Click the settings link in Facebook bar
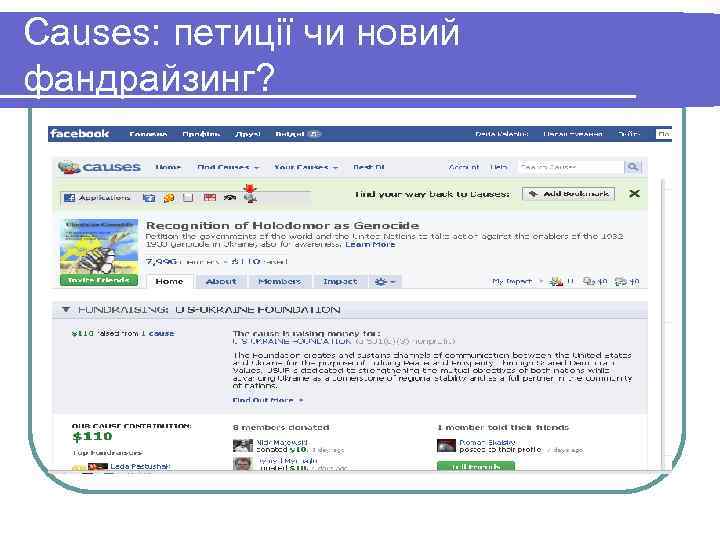This screenshot has width=720, height=540. pyautogui.click(x=573, y=134)
